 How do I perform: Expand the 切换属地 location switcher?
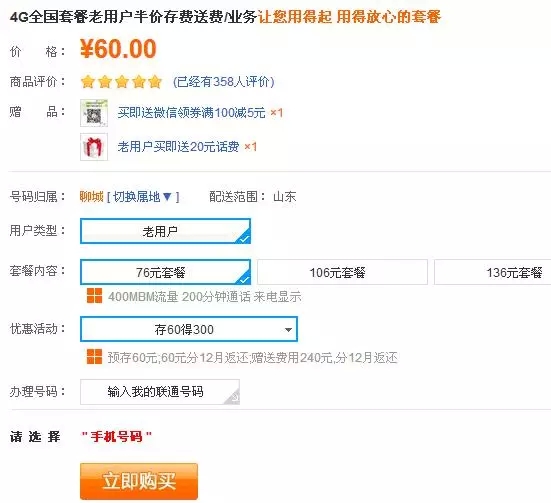pos(143,196)
